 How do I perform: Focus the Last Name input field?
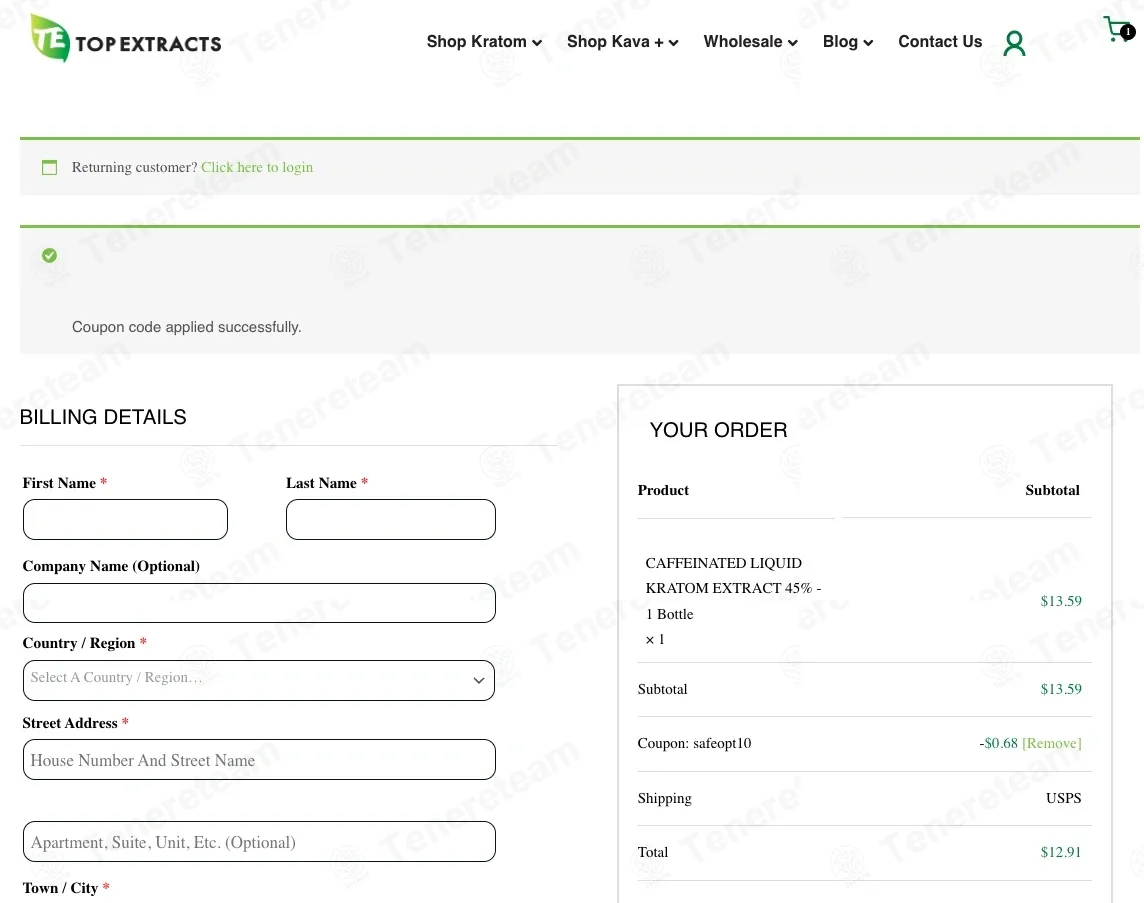coord(390,520)
